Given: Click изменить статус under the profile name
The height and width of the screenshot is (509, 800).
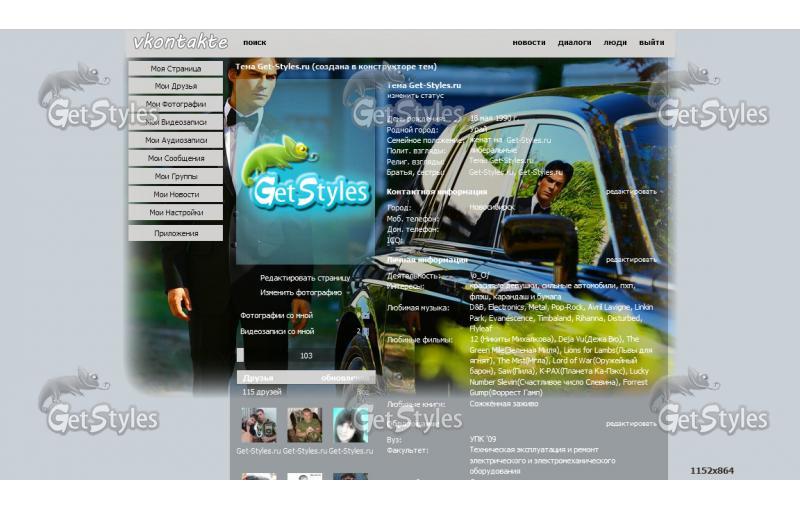Looking at the screenshot, I should pyautogui.click(x=415, y=96).
